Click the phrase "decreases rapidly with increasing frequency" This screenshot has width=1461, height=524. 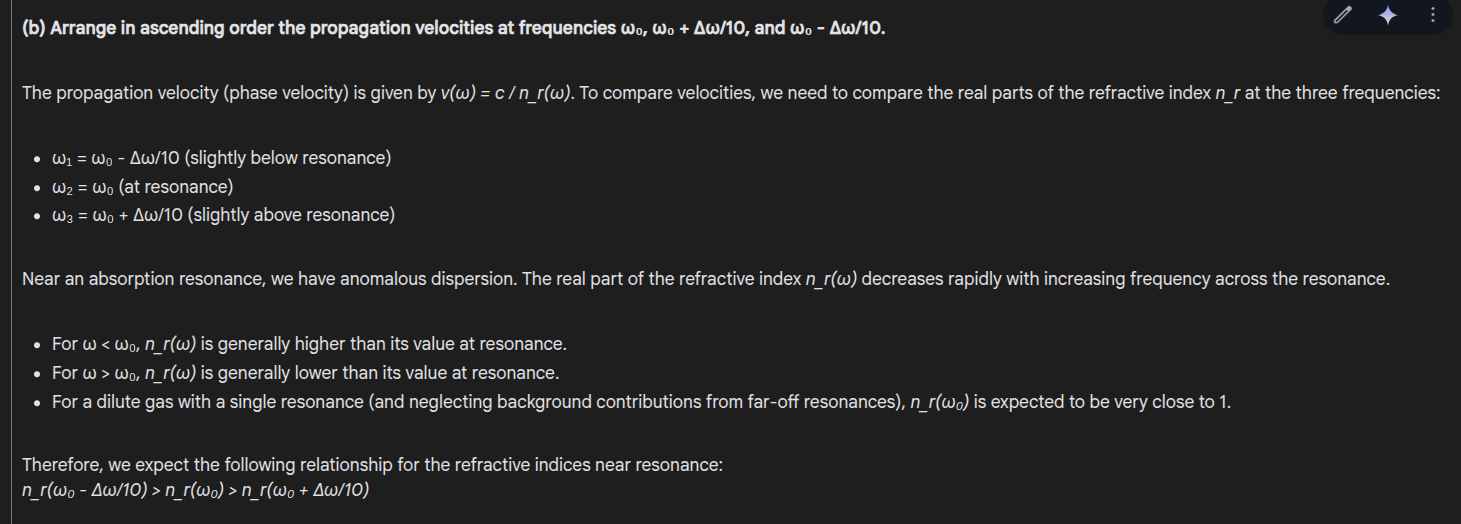(1036, 279)
